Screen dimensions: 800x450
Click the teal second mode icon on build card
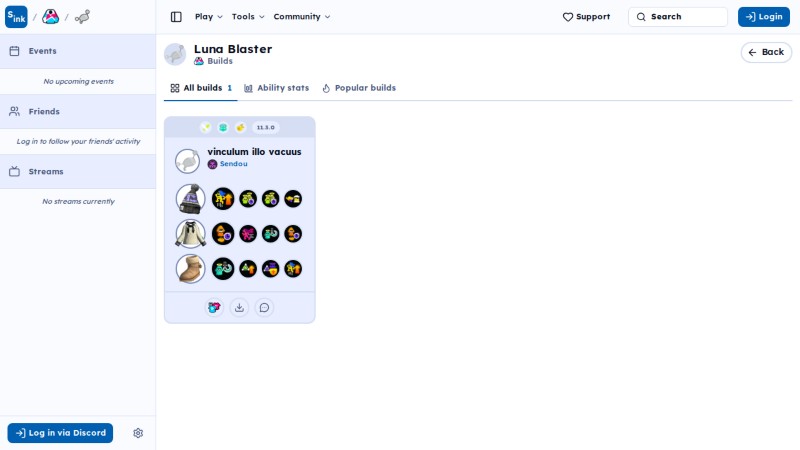(x=223, y=128)
